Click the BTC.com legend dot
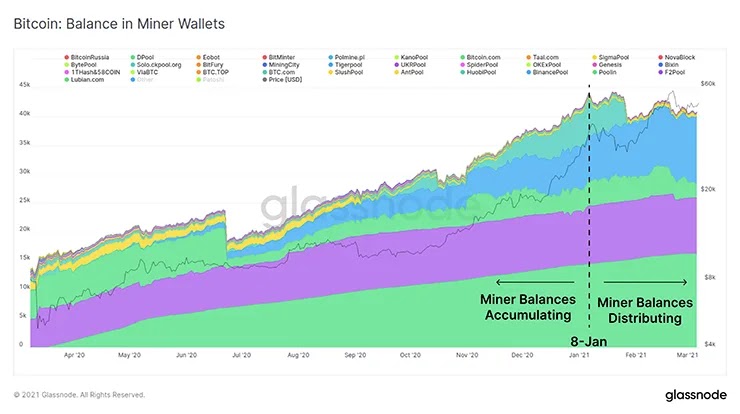The width and height of the screenshot is (740, 414). [x=265, y=72]
